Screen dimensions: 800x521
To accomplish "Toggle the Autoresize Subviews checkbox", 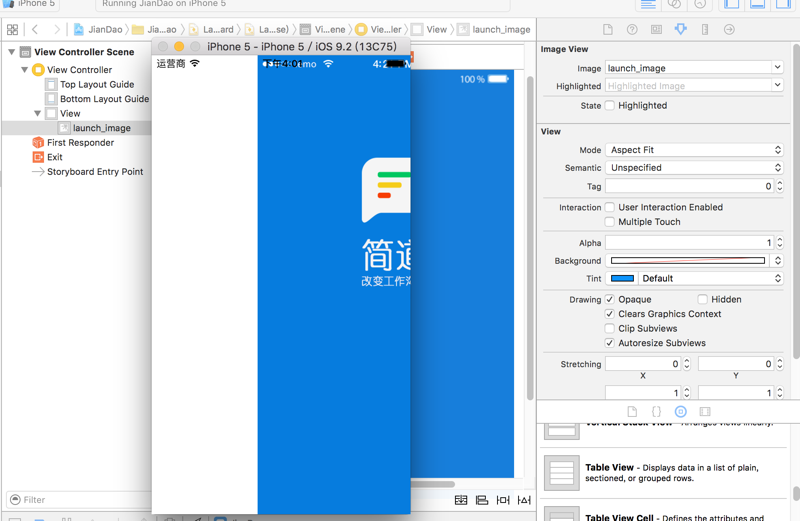I will (610, 343).
